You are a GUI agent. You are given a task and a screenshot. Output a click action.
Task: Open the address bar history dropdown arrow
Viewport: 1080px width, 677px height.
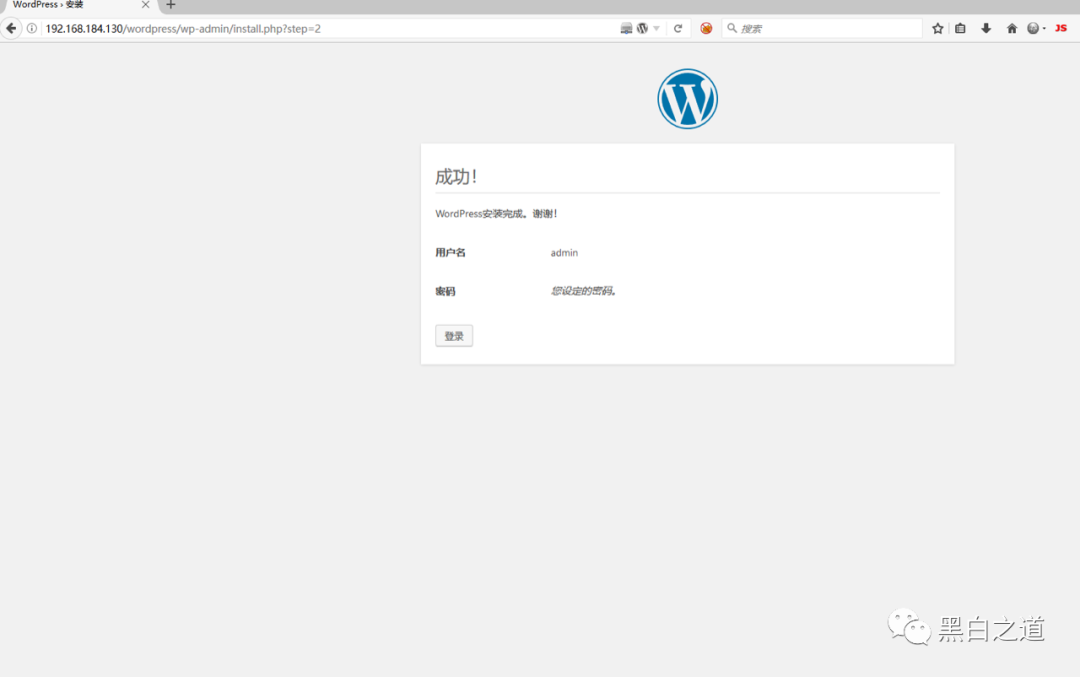coord(656,29)
